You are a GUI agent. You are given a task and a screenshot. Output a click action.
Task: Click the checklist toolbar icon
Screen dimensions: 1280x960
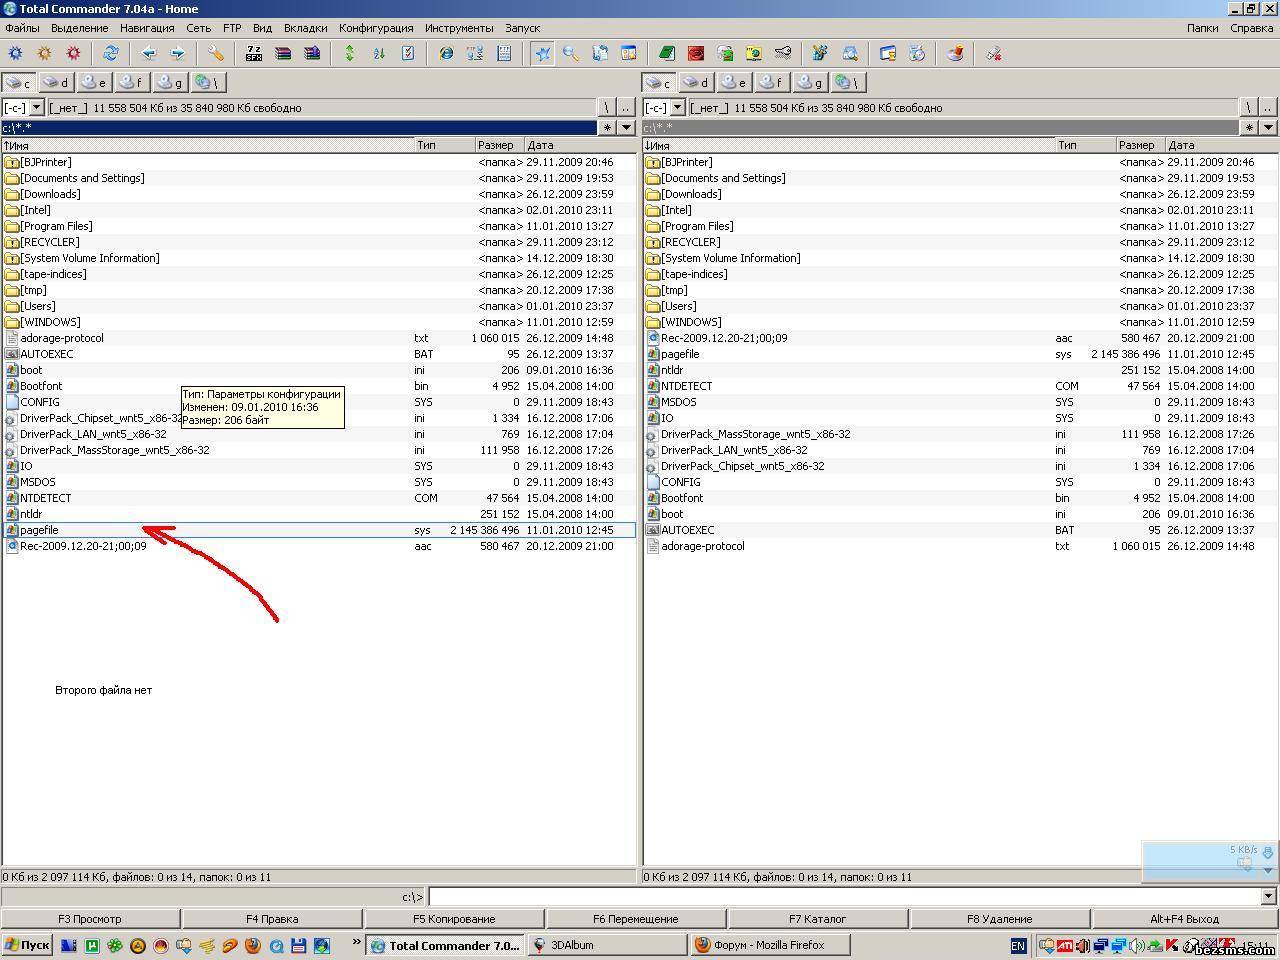point(408,53)
